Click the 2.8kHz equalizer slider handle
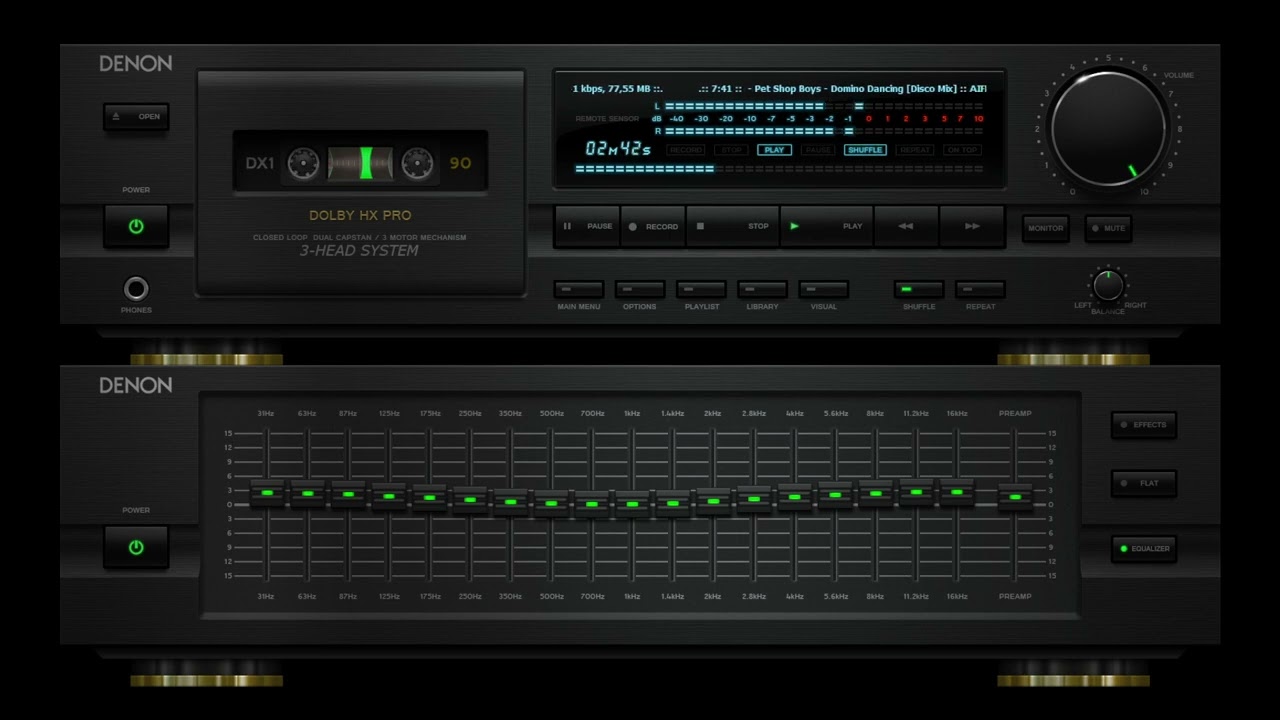Screen dimensions: 1280x720 tap(754, 498)
